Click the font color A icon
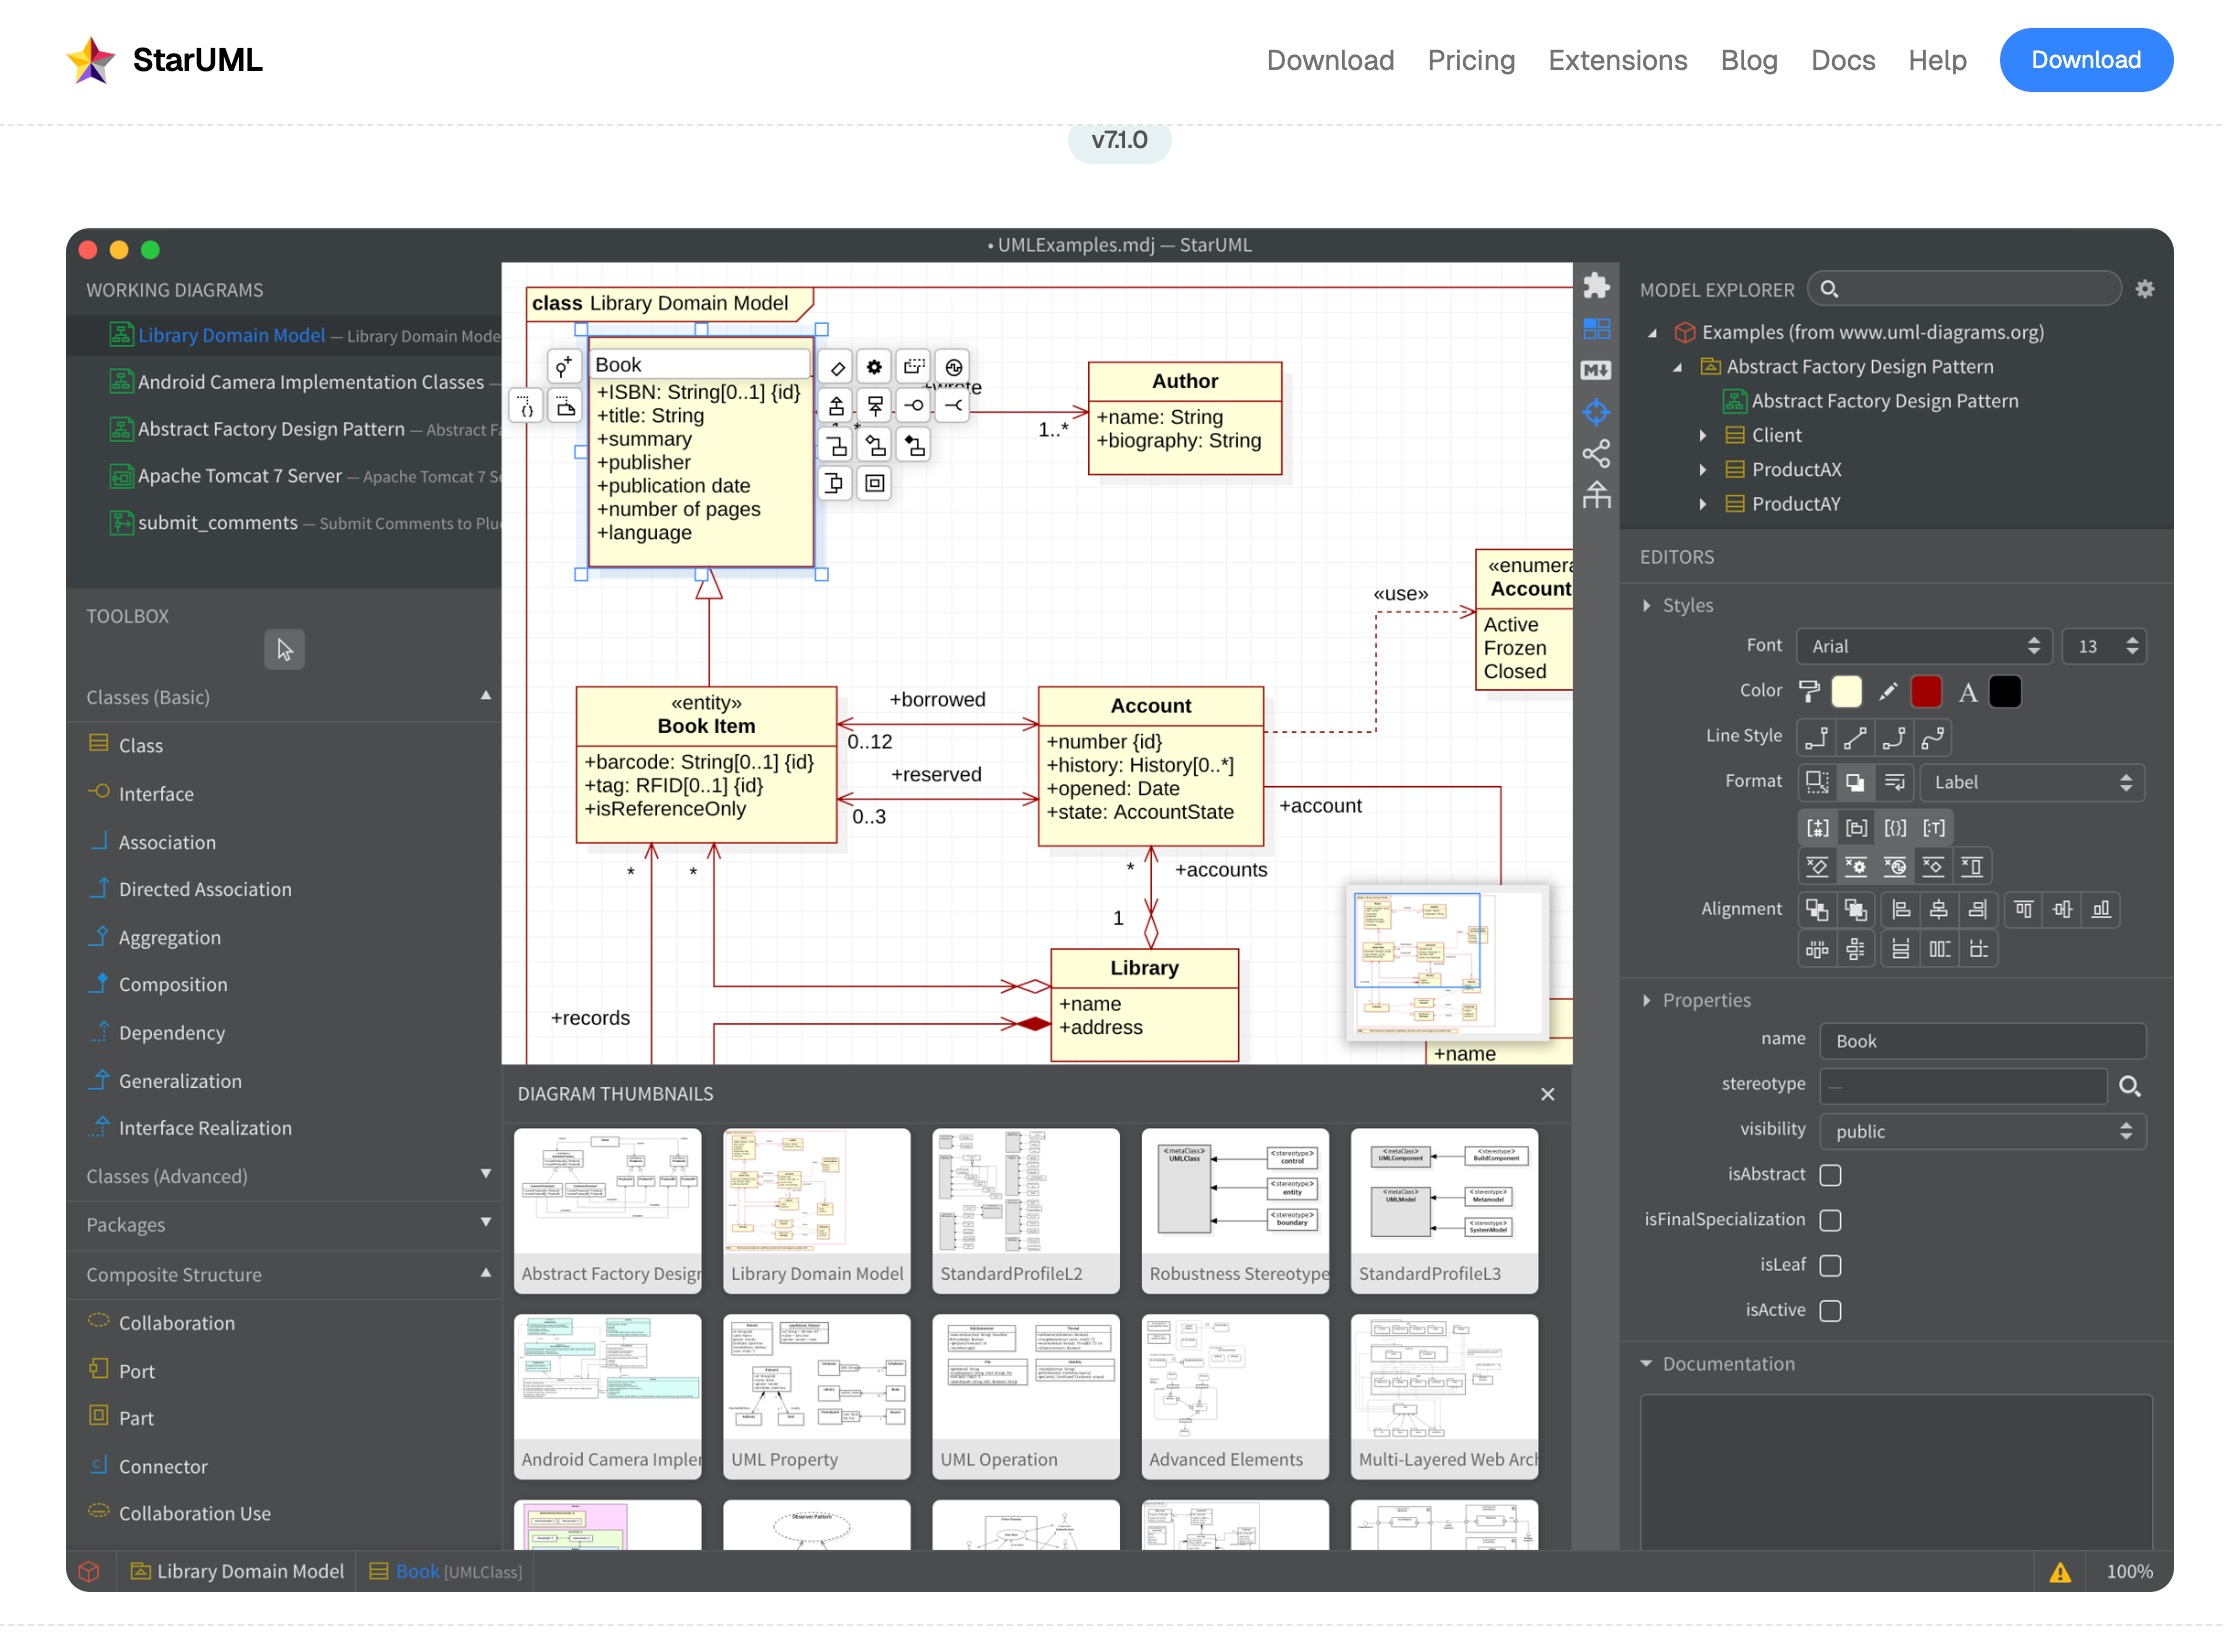Viewport: 2224px width, 1634px height. click(x=1967, y=692)
